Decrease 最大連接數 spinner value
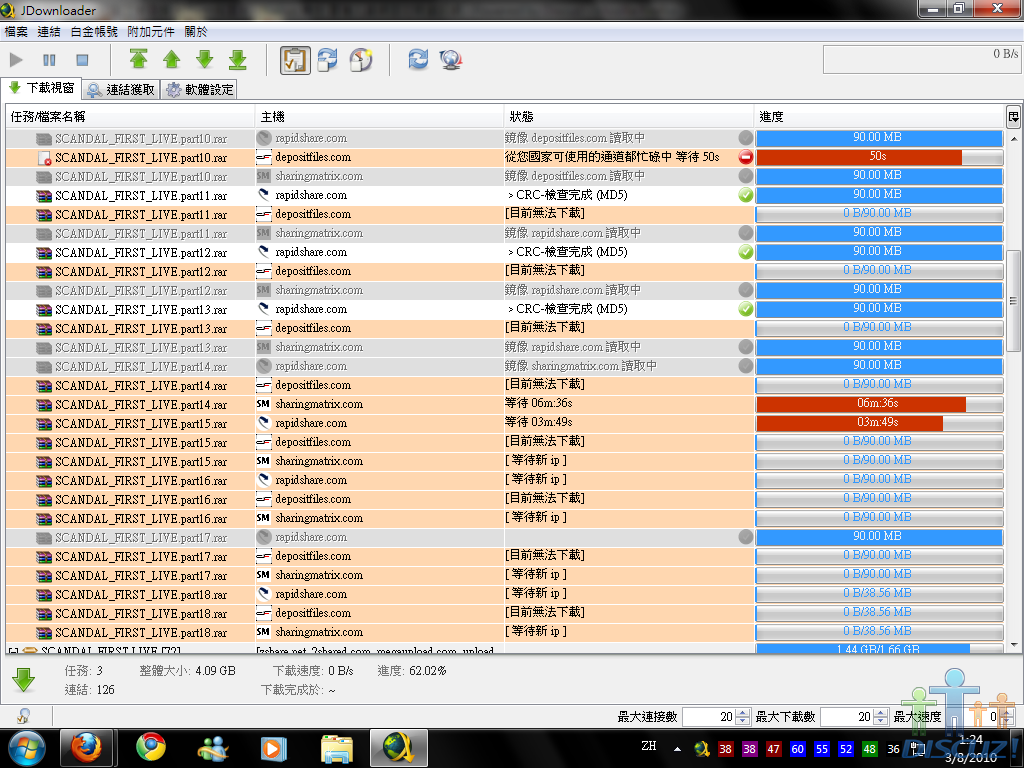 coord(743,721)
